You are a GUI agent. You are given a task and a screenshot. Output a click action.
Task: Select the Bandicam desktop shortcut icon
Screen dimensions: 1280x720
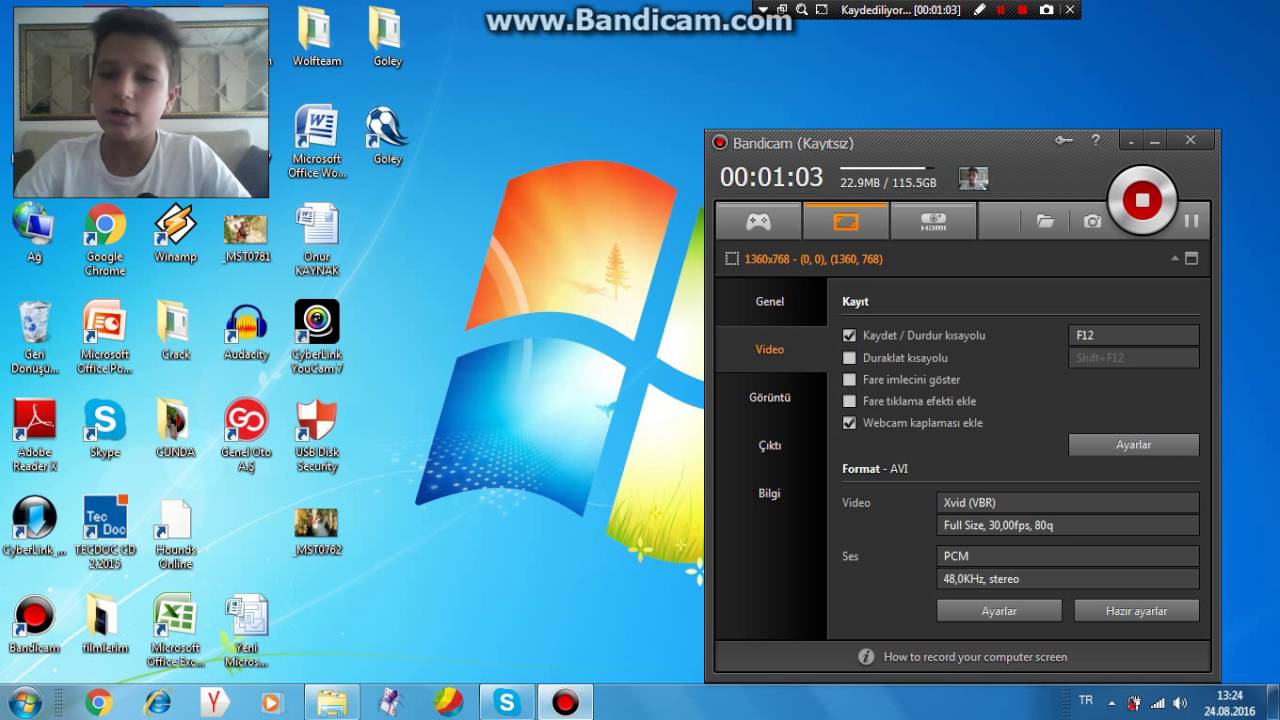[34, 625]
